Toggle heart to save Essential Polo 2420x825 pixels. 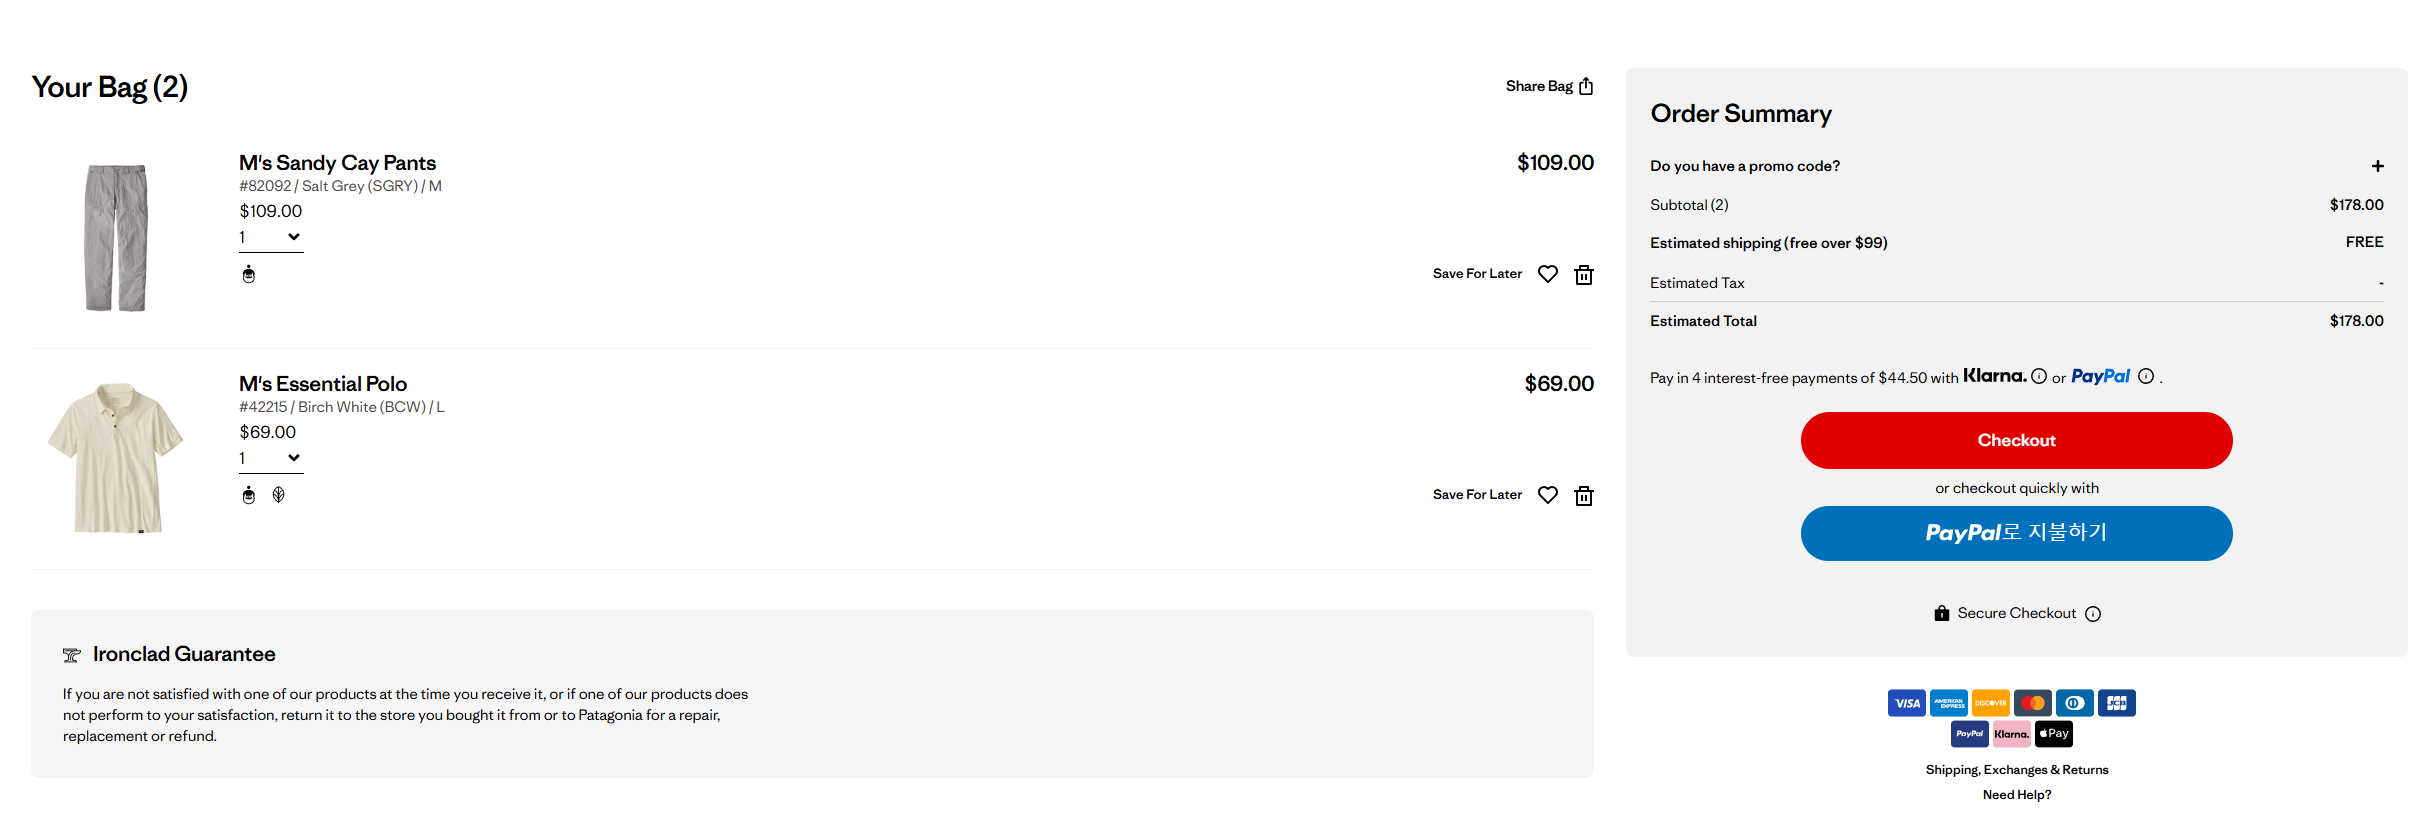click(1548, 495)
